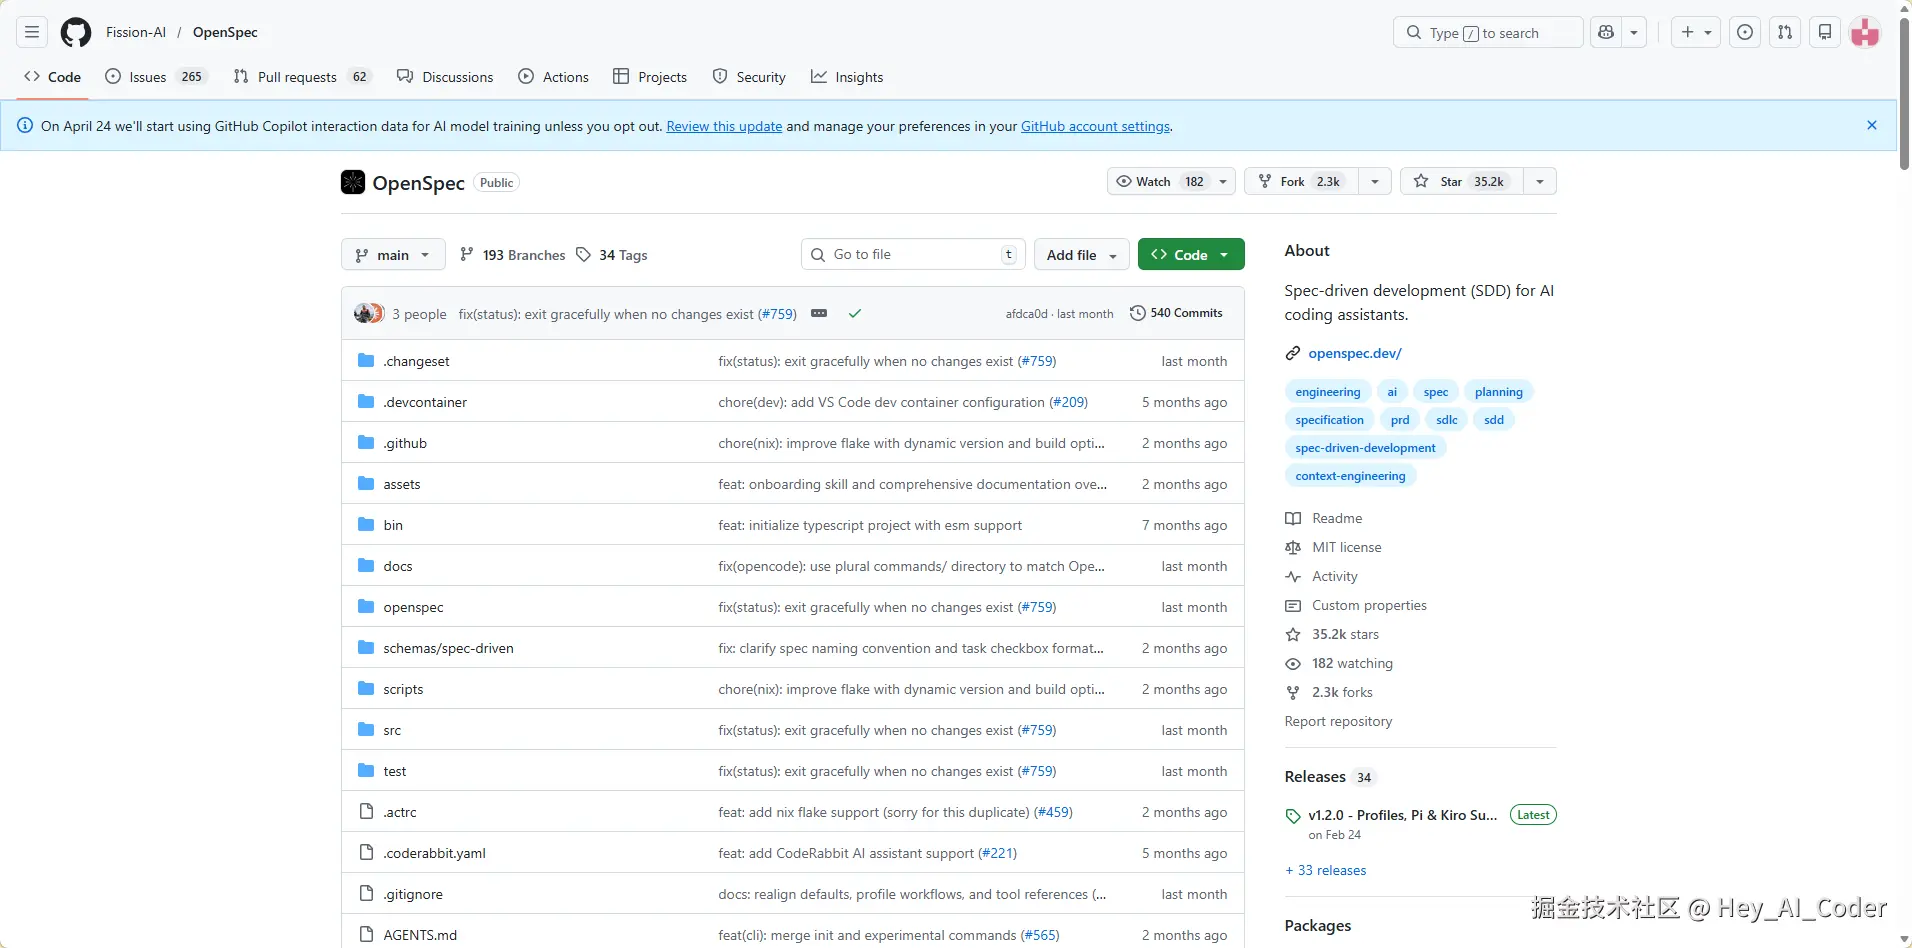The height and width of the screenshot is (948, 1912).
Task: Switch to the Code tab
Action: (x=53, y=77)
